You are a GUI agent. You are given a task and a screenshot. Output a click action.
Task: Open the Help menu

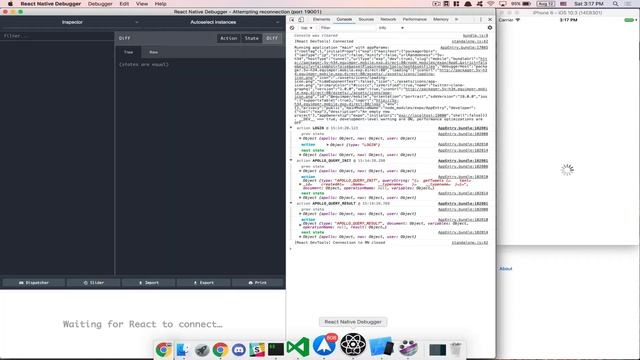(160, 4)
